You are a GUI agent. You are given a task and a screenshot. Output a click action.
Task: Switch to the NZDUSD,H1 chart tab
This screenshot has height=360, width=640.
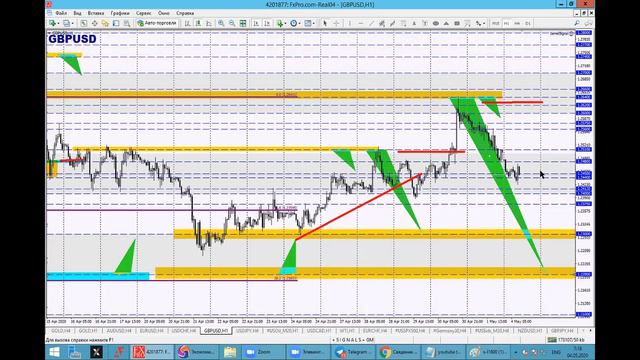click(530, 331)
